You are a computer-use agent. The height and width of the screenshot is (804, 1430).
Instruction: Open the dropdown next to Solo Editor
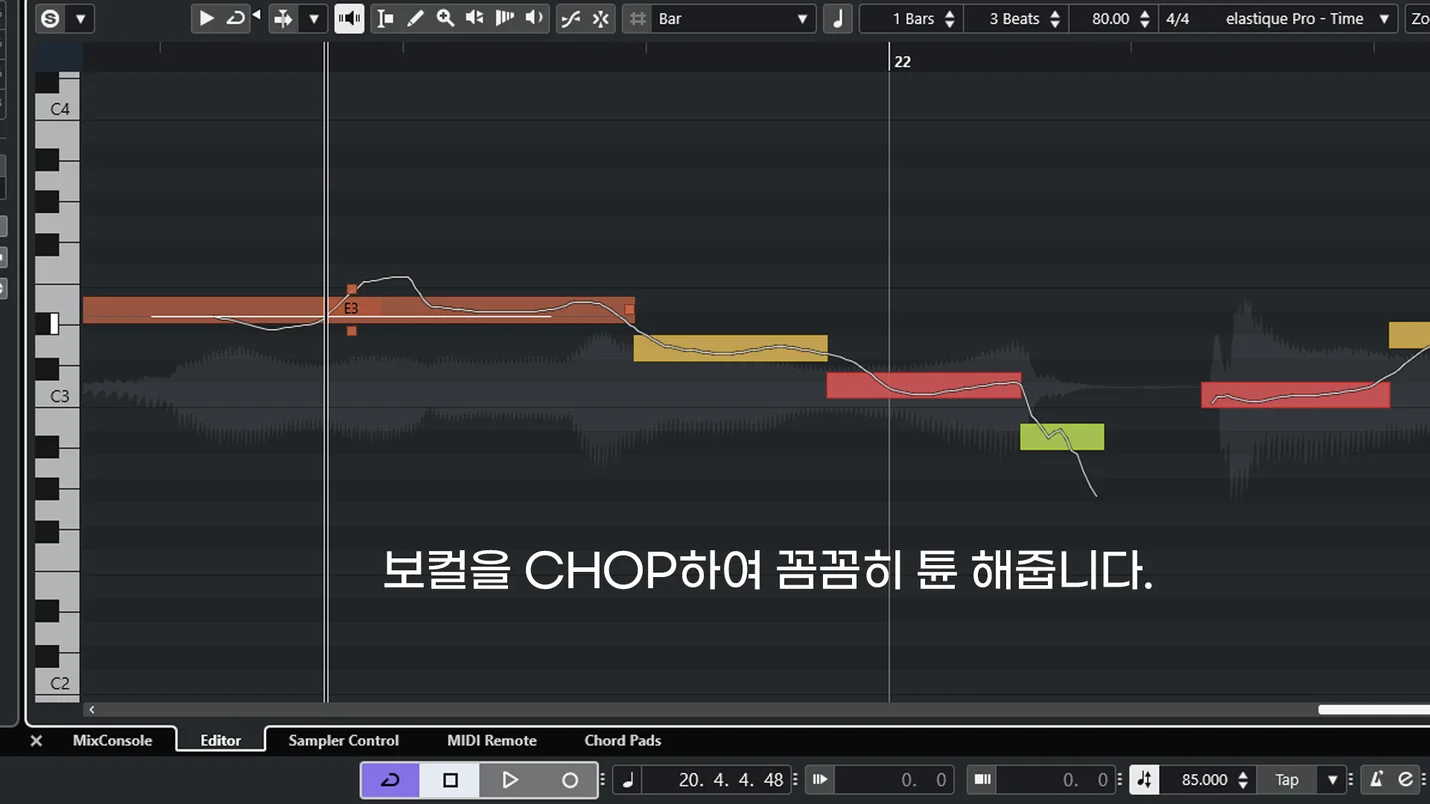click(80, 18)
